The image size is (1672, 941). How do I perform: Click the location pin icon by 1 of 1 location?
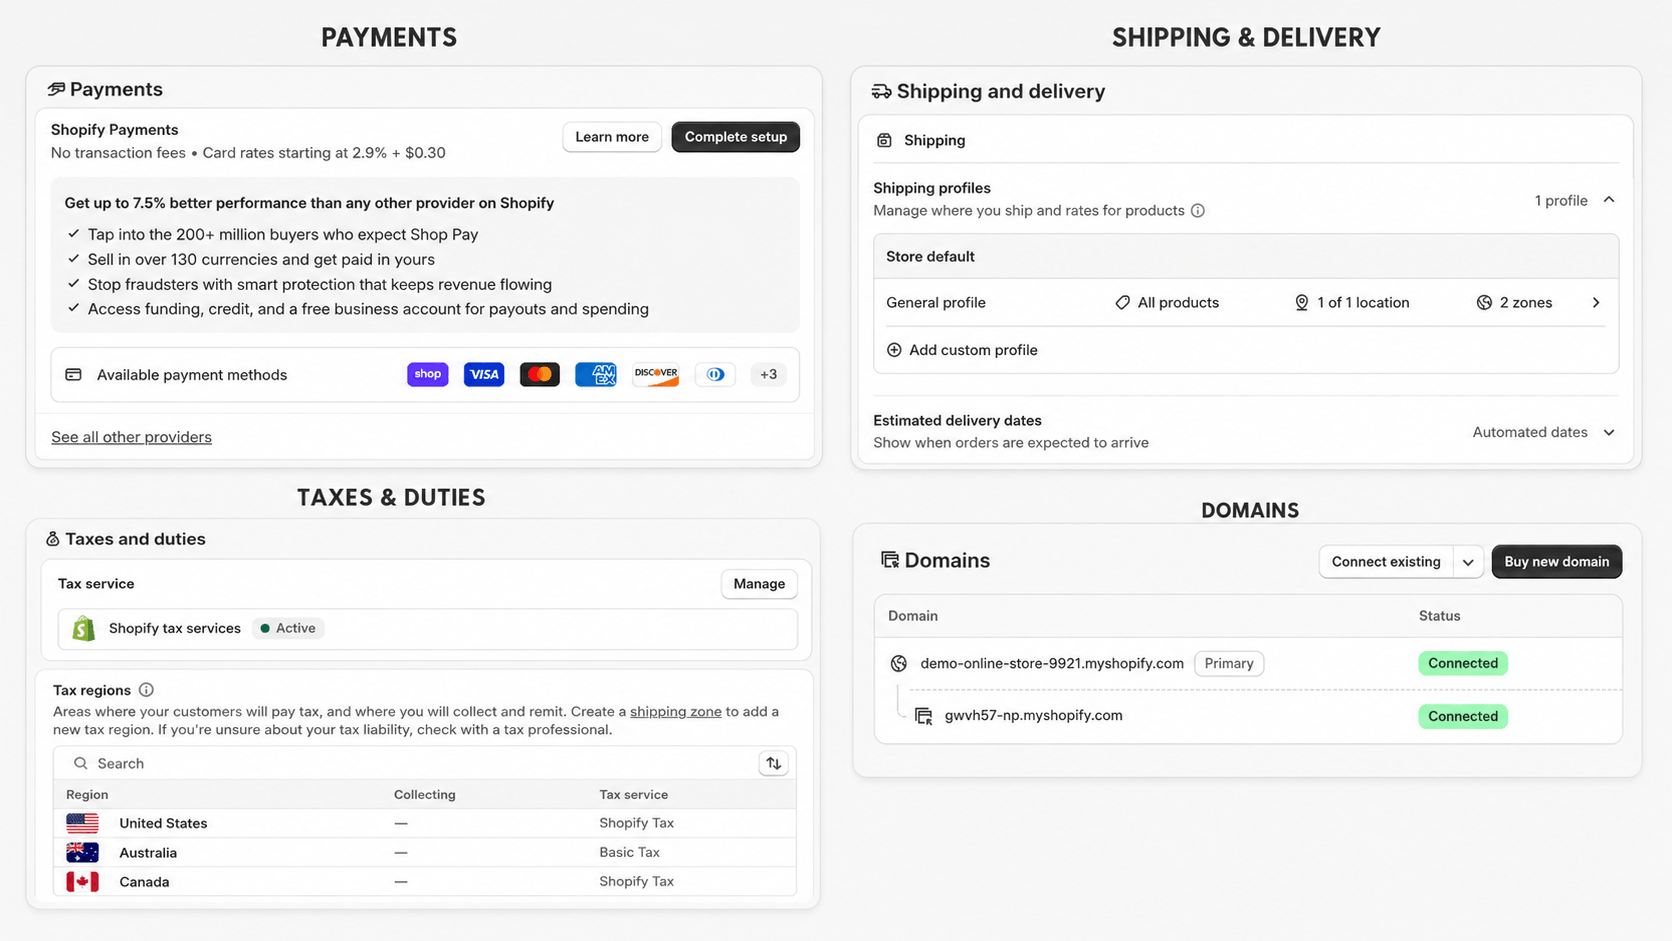click(1301, 302)
